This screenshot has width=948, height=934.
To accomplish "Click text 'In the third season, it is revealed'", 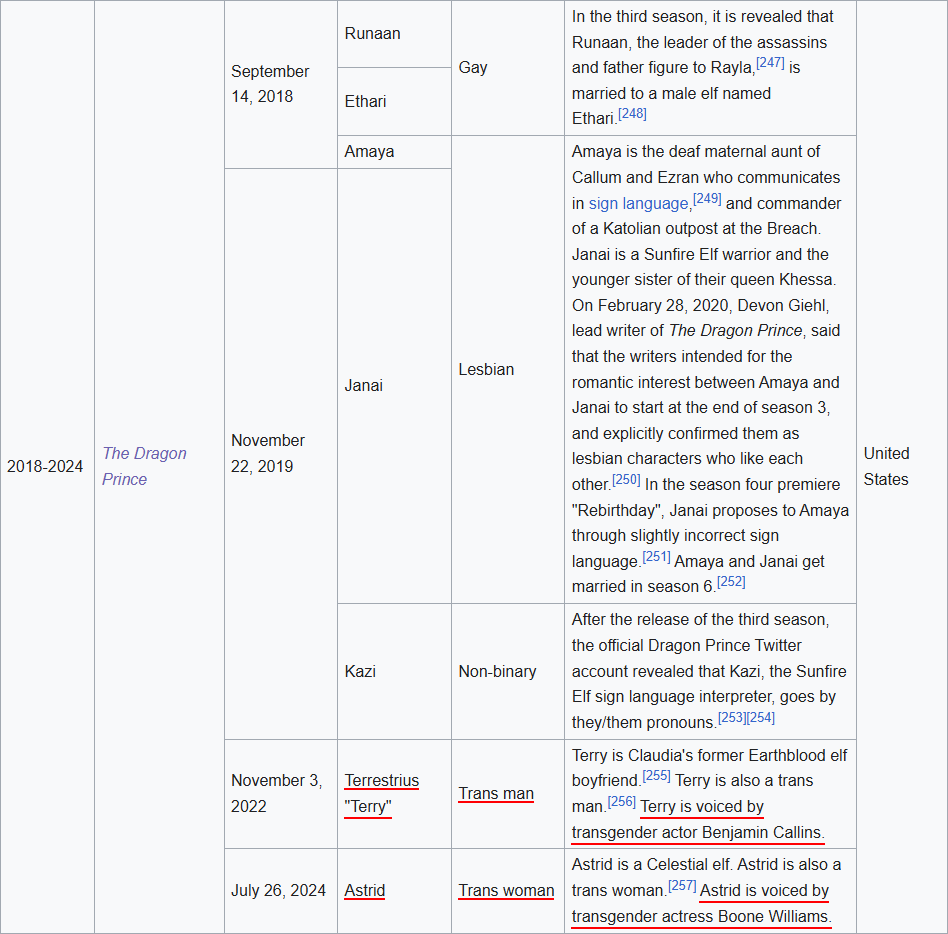I will 703,16.
